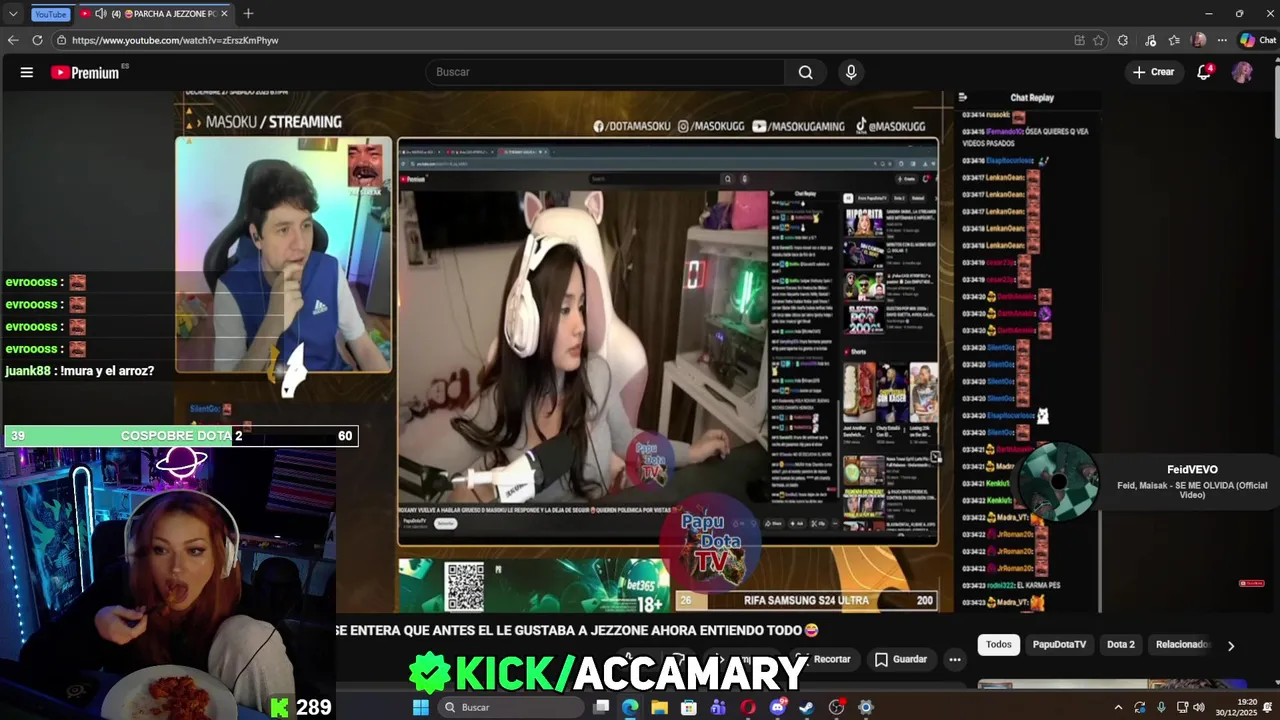This screenshot has width=1280, height=720.
Task: Select the Dota 2 filter chip
Action: pyautogui.click(x=1121, y=645)
